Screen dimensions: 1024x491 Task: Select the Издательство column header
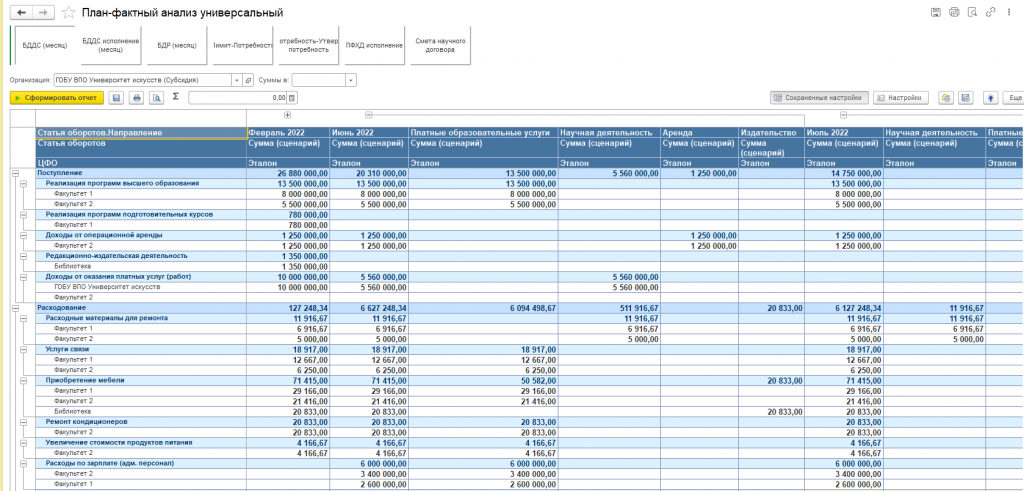point(772,133)
